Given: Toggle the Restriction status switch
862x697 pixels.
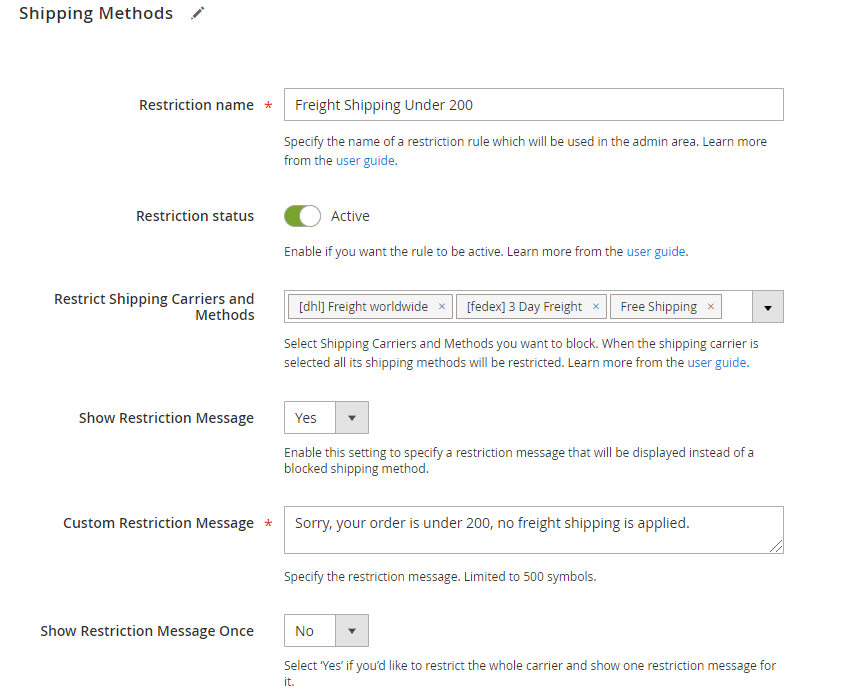Looking at the screenshot, I should pos(302,216).
